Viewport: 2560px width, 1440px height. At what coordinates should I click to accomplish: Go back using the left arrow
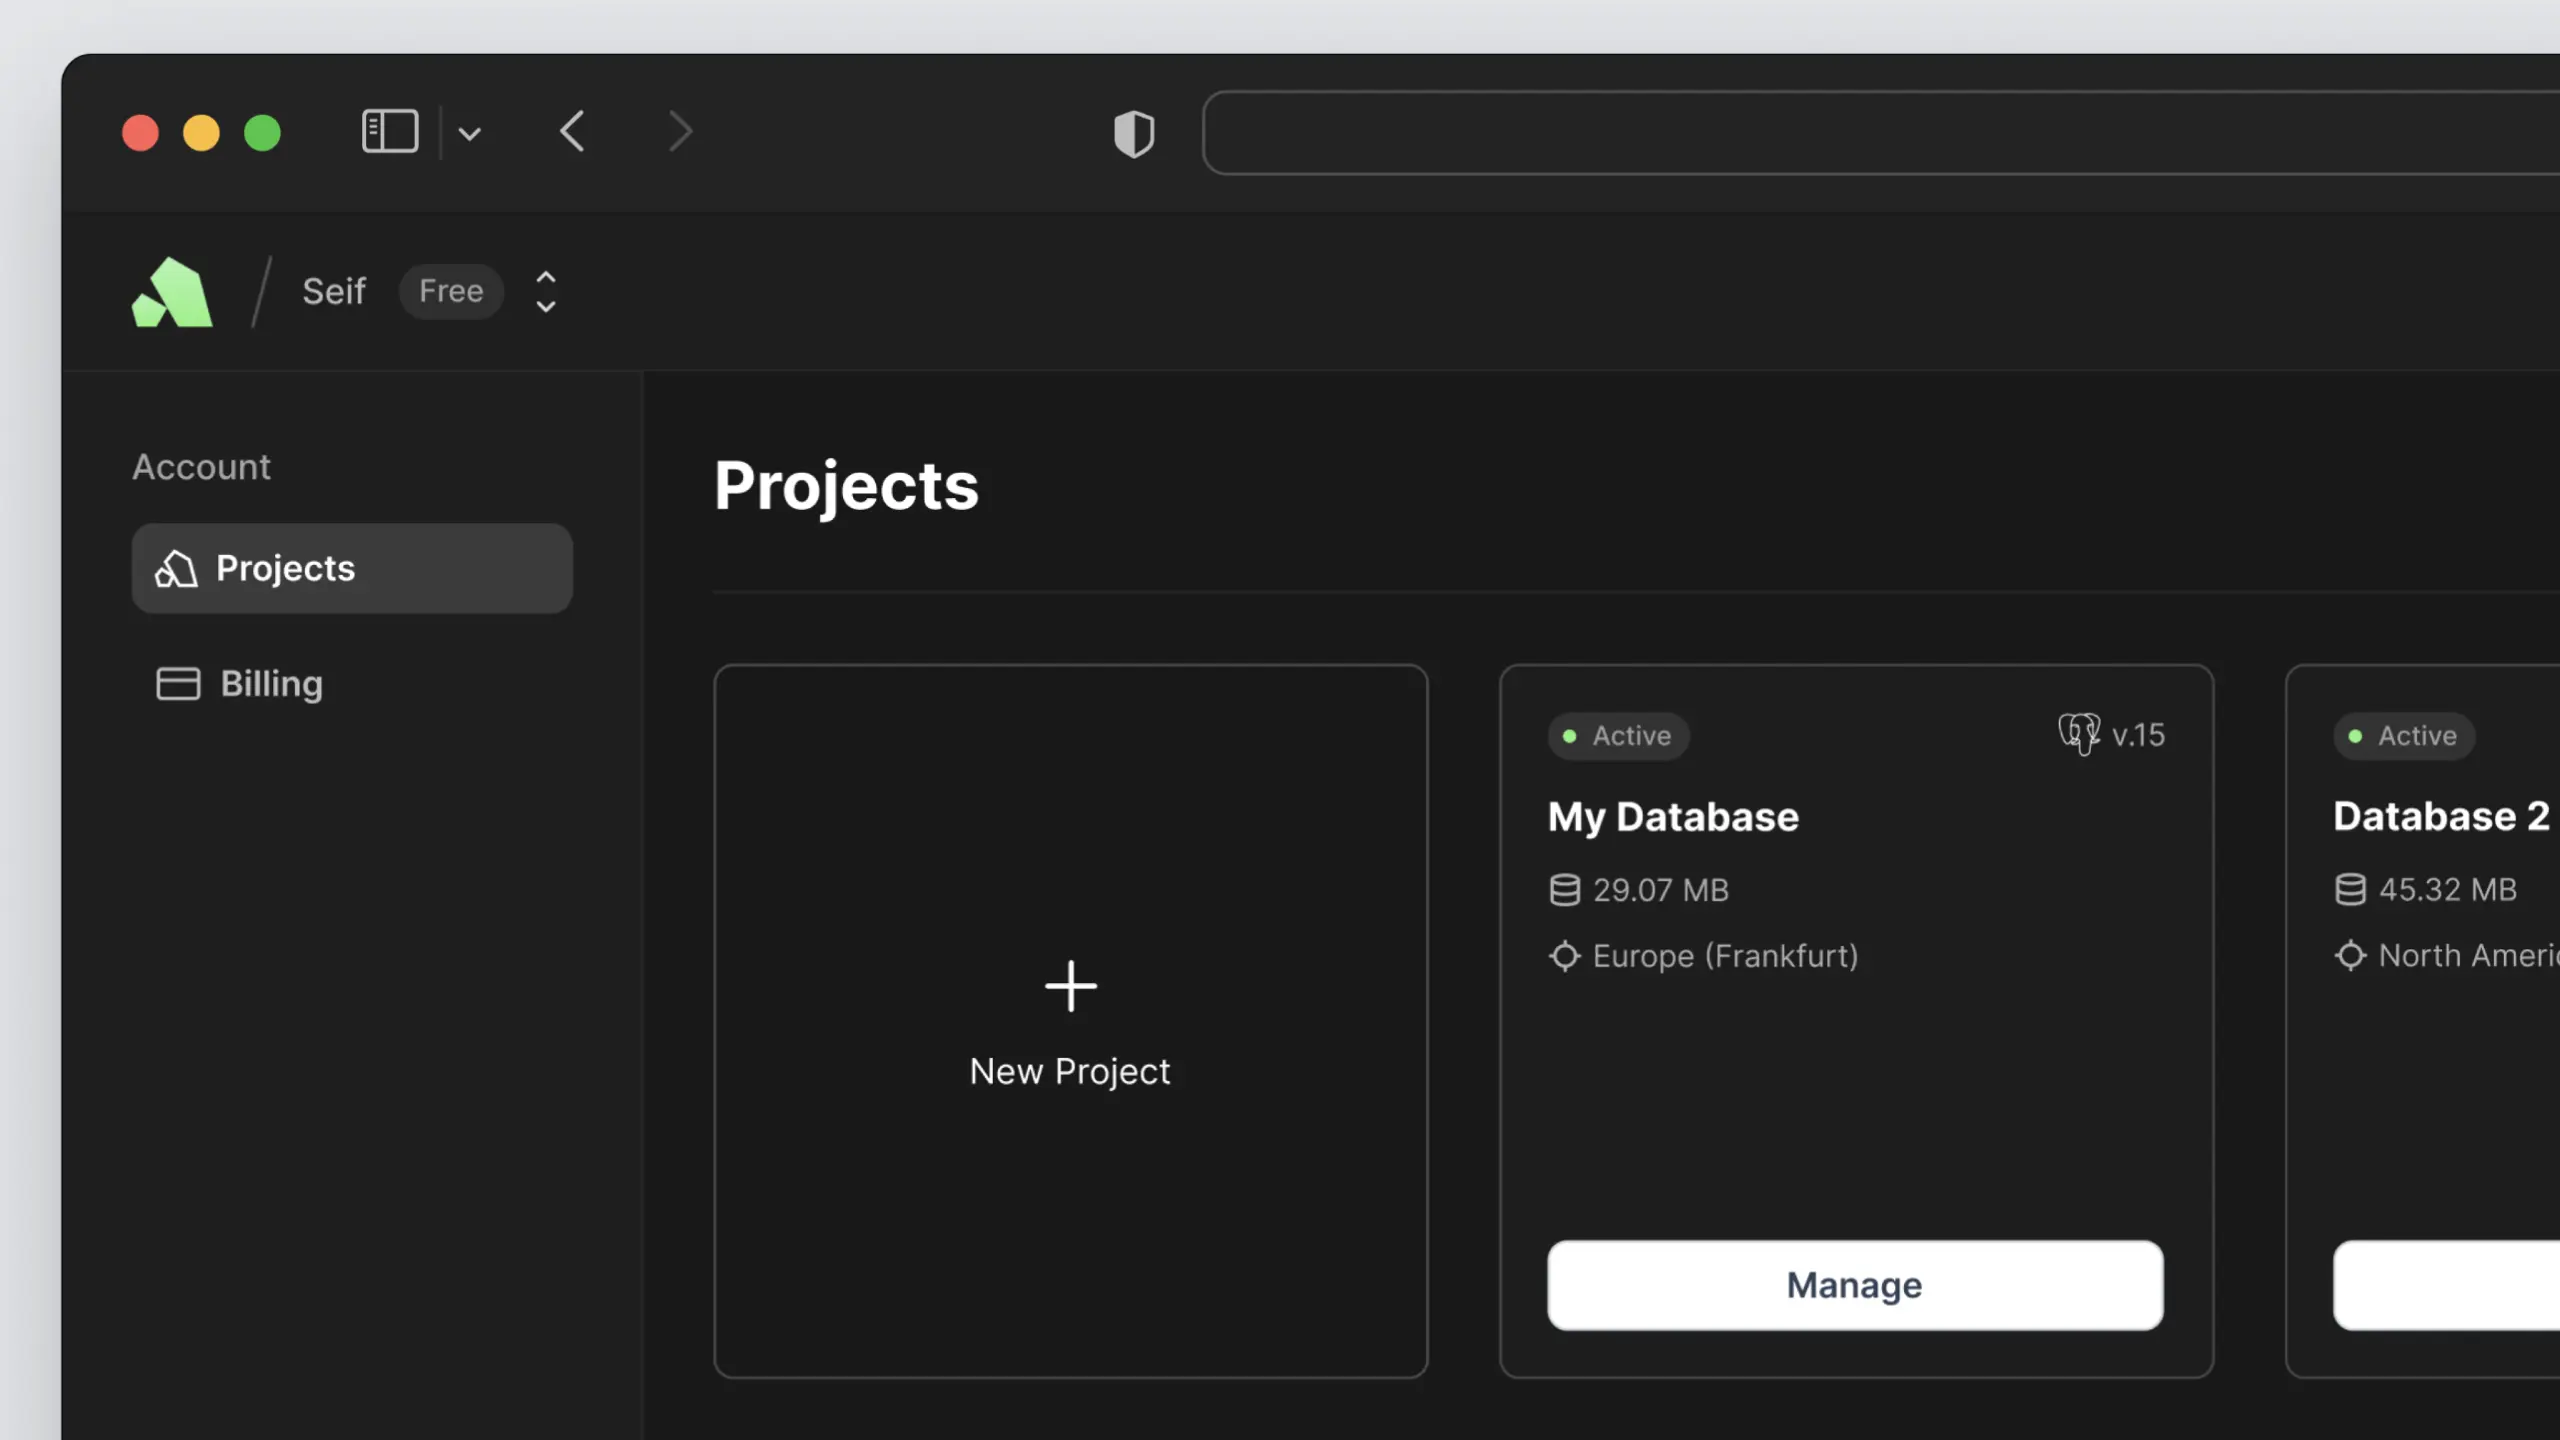tap(572, 131)
